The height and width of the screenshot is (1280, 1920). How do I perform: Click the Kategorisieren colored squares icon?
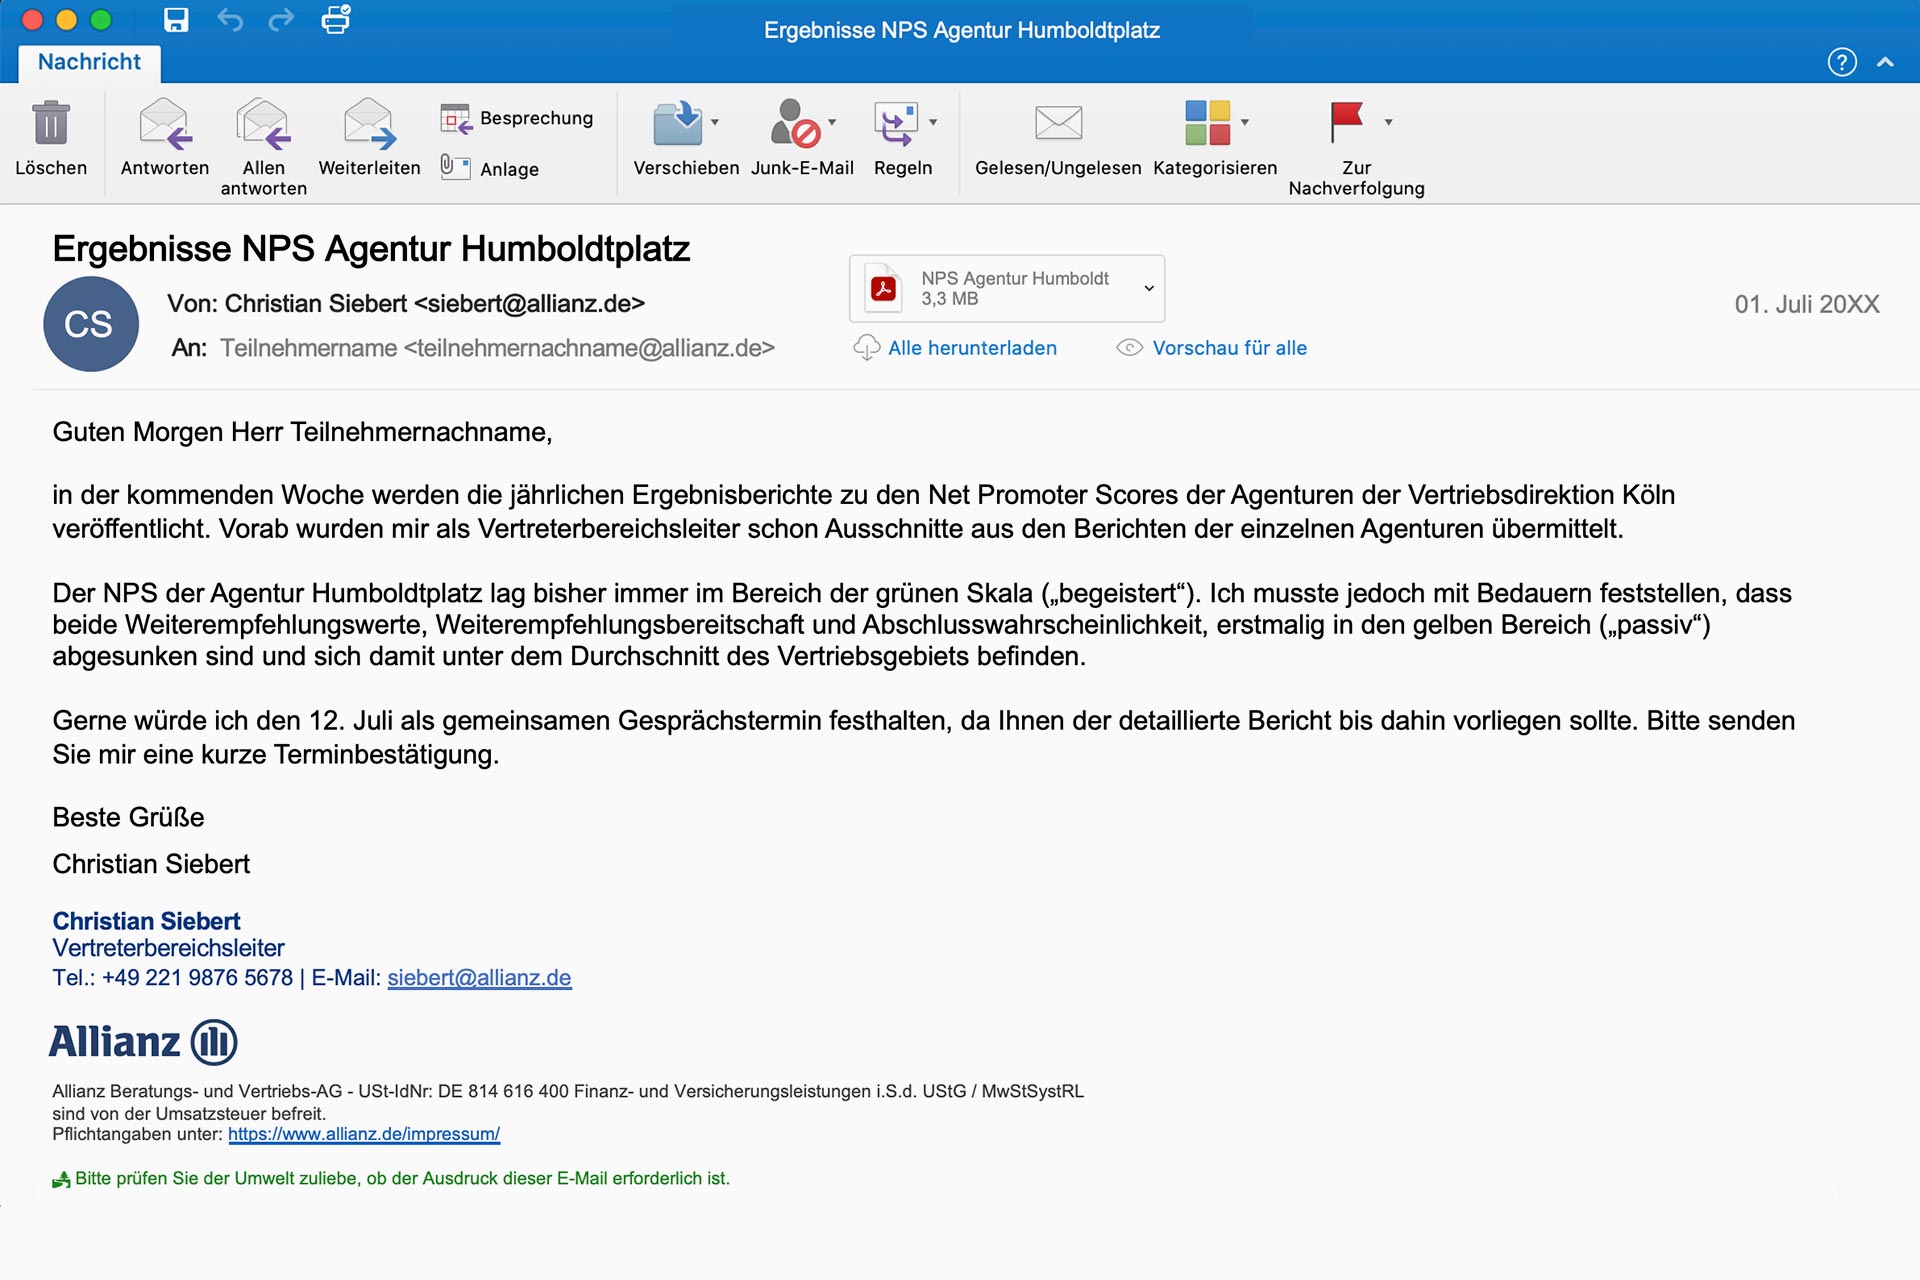[1207, 122]
